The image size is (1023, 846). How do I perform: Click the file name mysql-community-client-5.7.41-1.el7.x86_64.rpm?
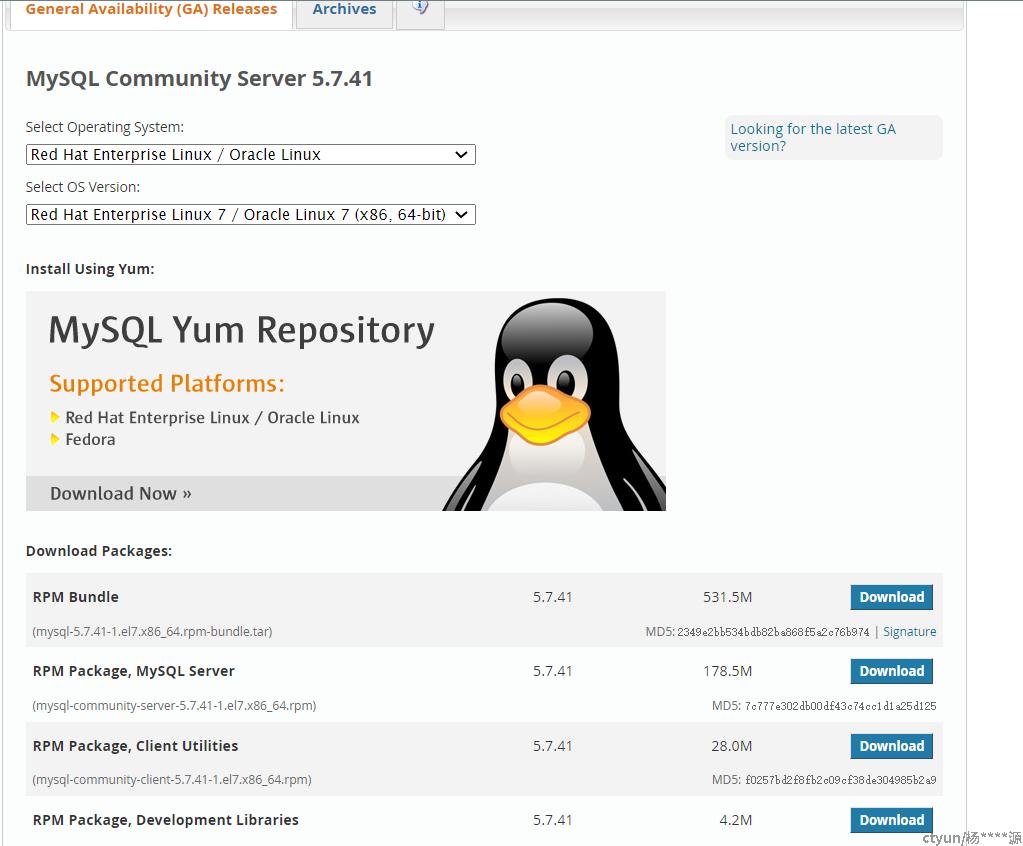172,779
